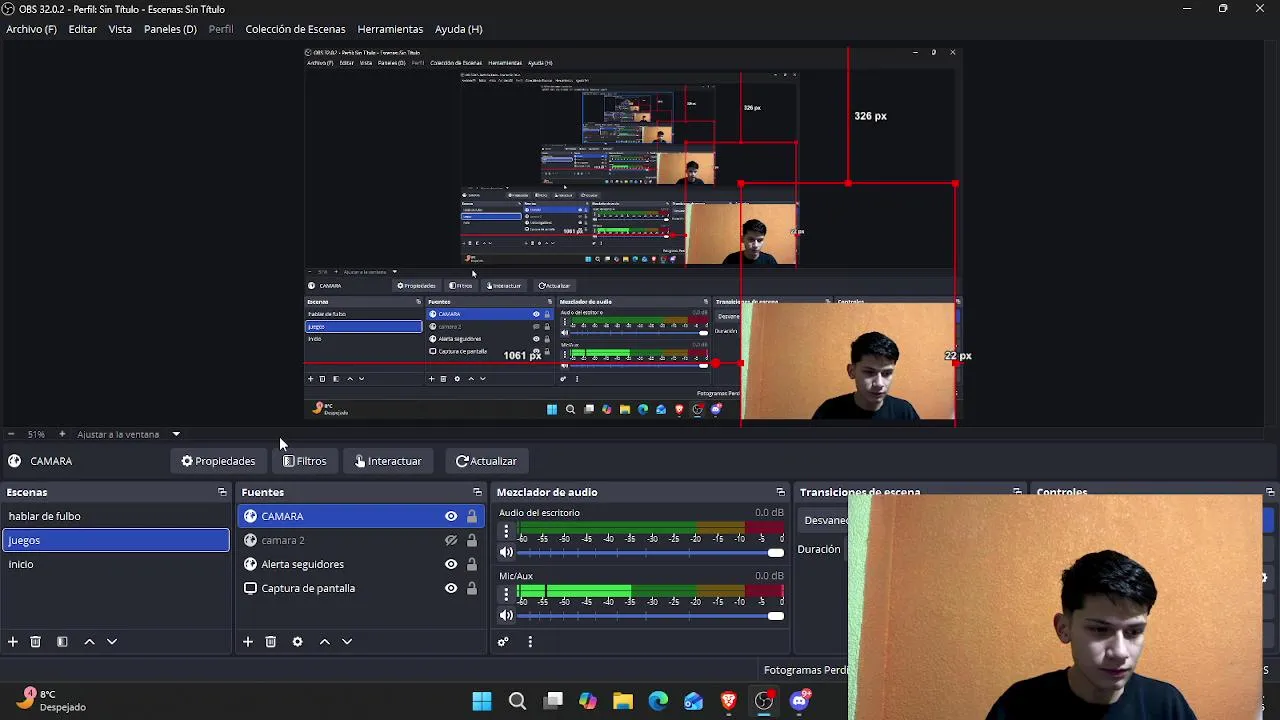The height and width of the screenshot is (720, 1280).
Task: Open audio mixer three-dot menu at bottom
Action: point(530,642)
